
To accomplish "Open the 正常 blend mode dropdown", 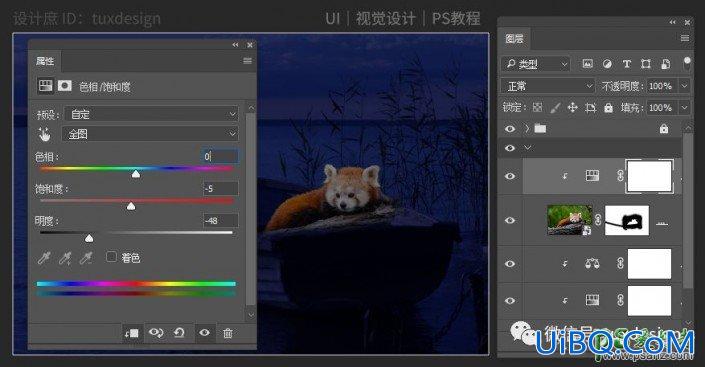I will 548,86.
